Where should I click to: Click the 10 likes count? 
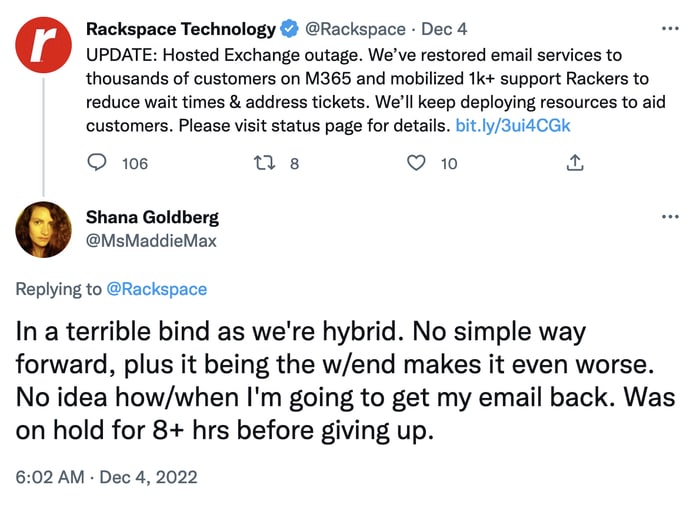coord(449,164)
